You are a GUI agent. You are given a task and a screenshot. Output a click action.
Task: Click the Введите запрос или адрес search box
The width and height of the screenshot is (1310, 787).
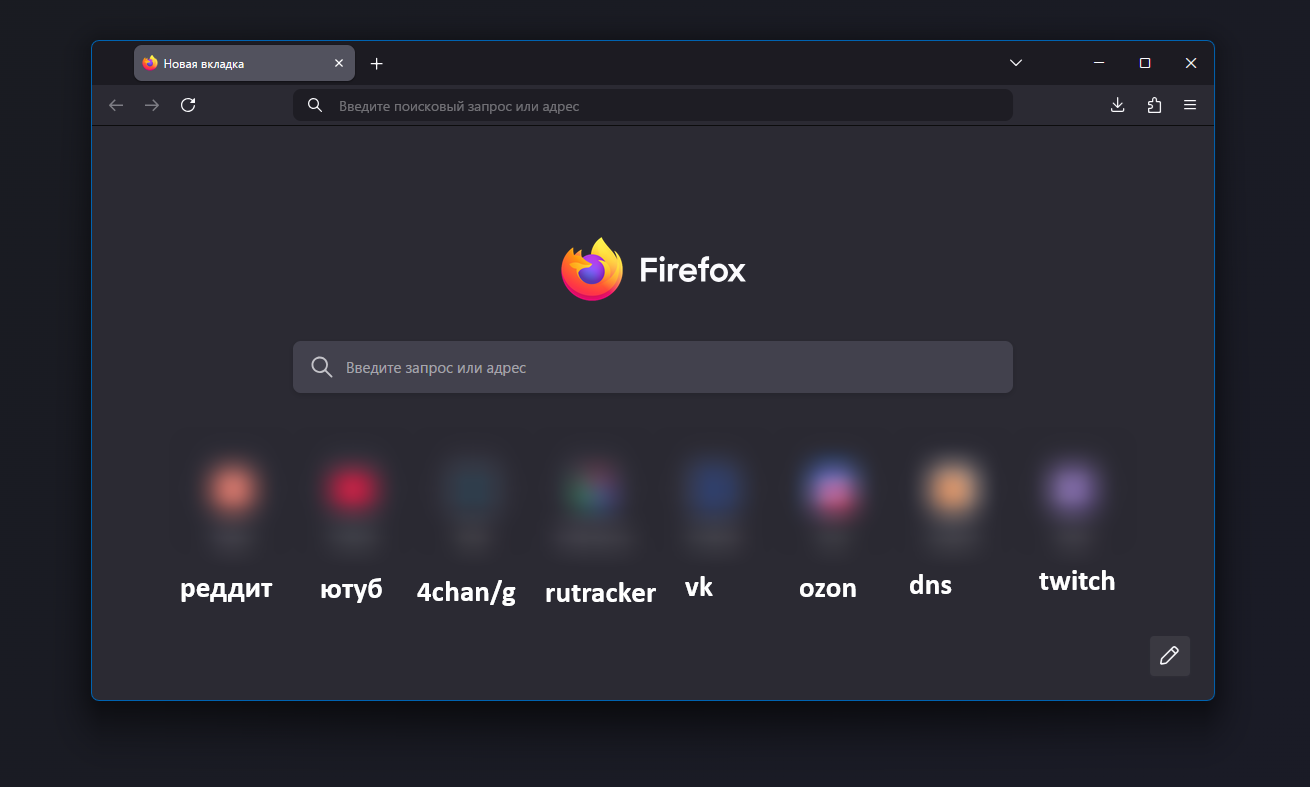(653, 367)
